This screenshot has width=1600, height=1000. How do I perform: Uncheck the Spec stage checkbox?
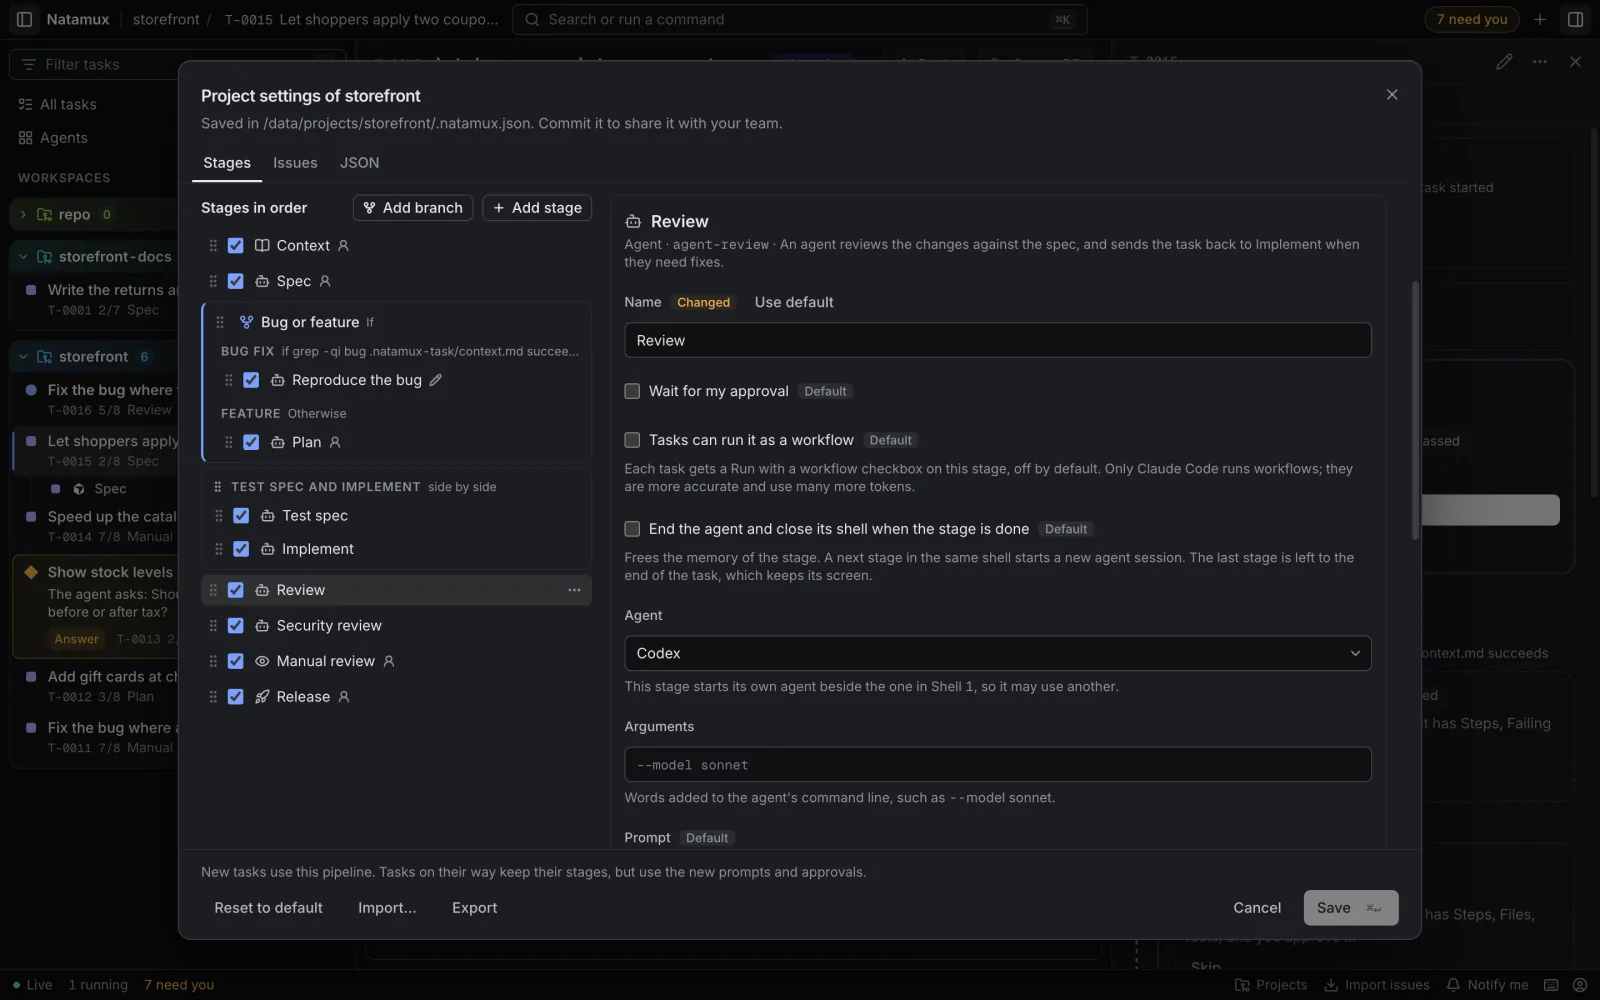tap(236, 281)
